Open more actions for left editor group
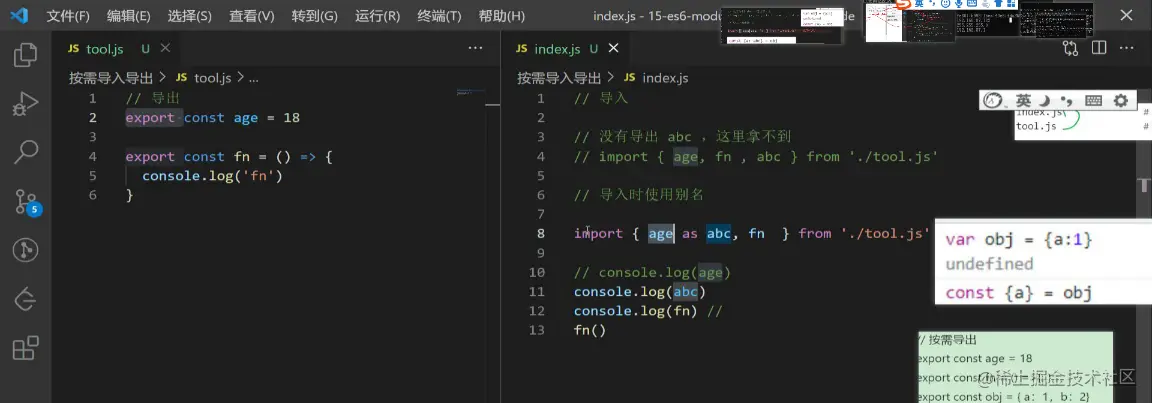 475,48
